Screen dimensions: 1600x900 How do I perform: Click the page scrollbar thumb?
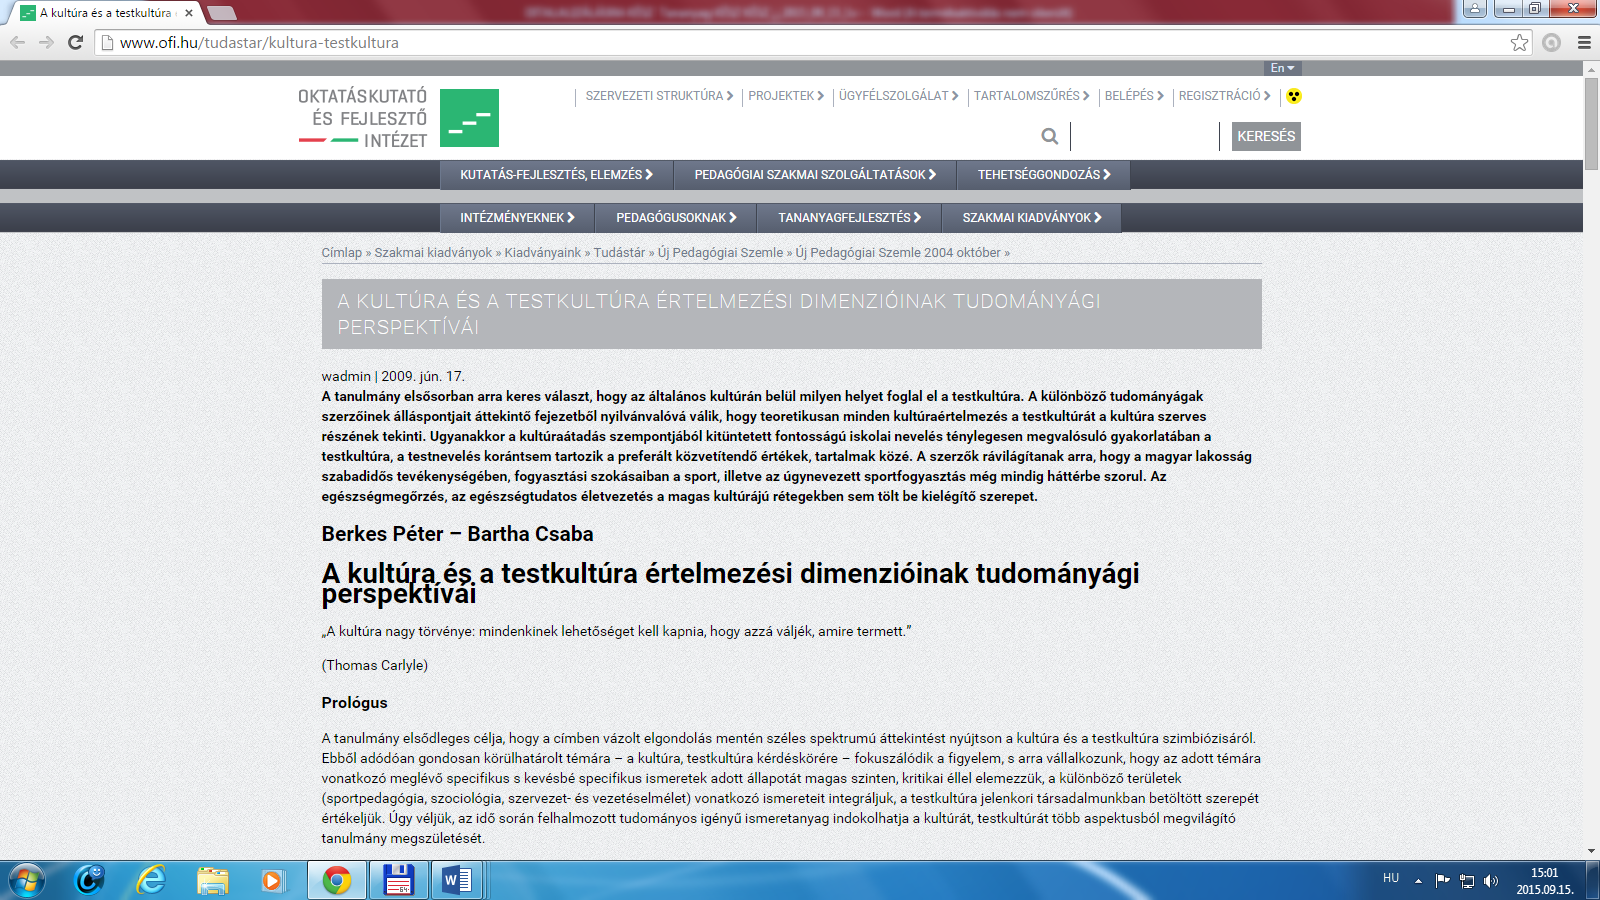tap(1591, 123)
